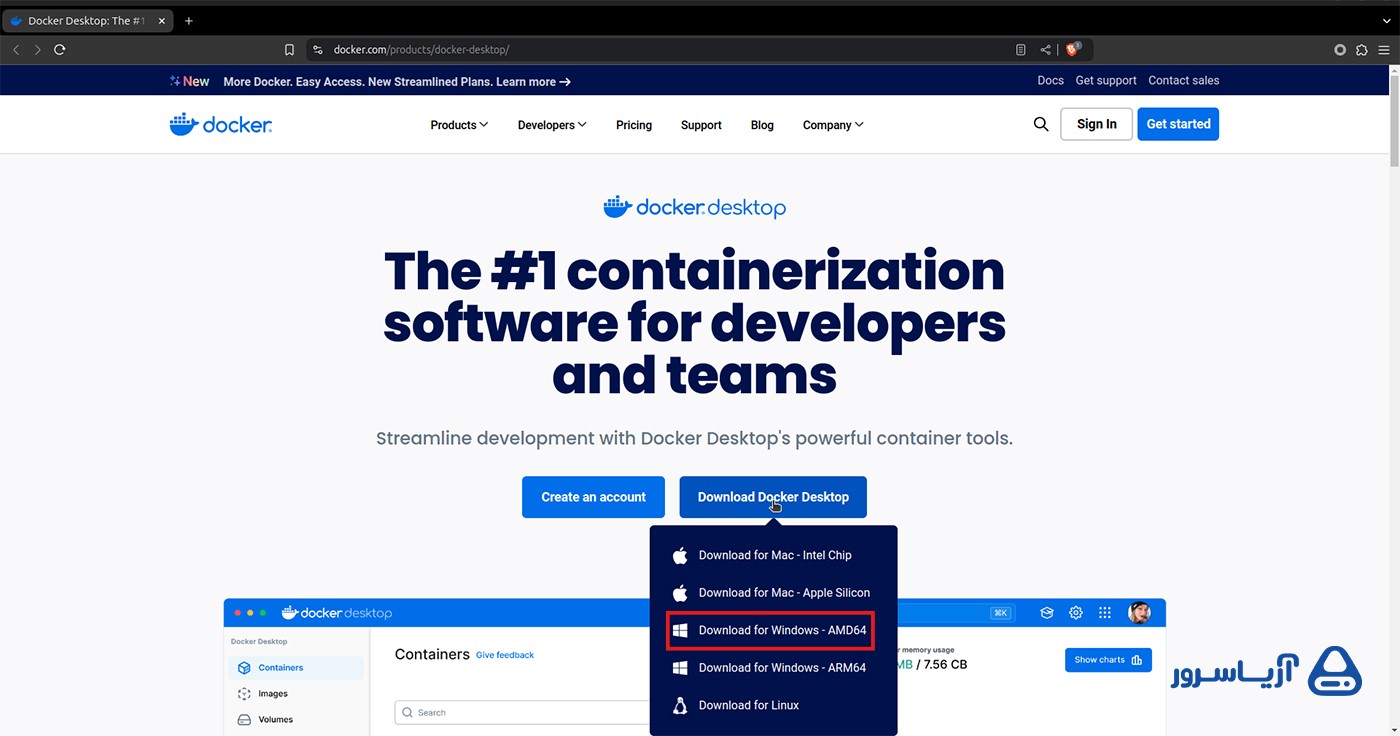Click Windows logo beside AMD64 download
This screenshot has height=736, width=1400.
click(x=680, y=630)
